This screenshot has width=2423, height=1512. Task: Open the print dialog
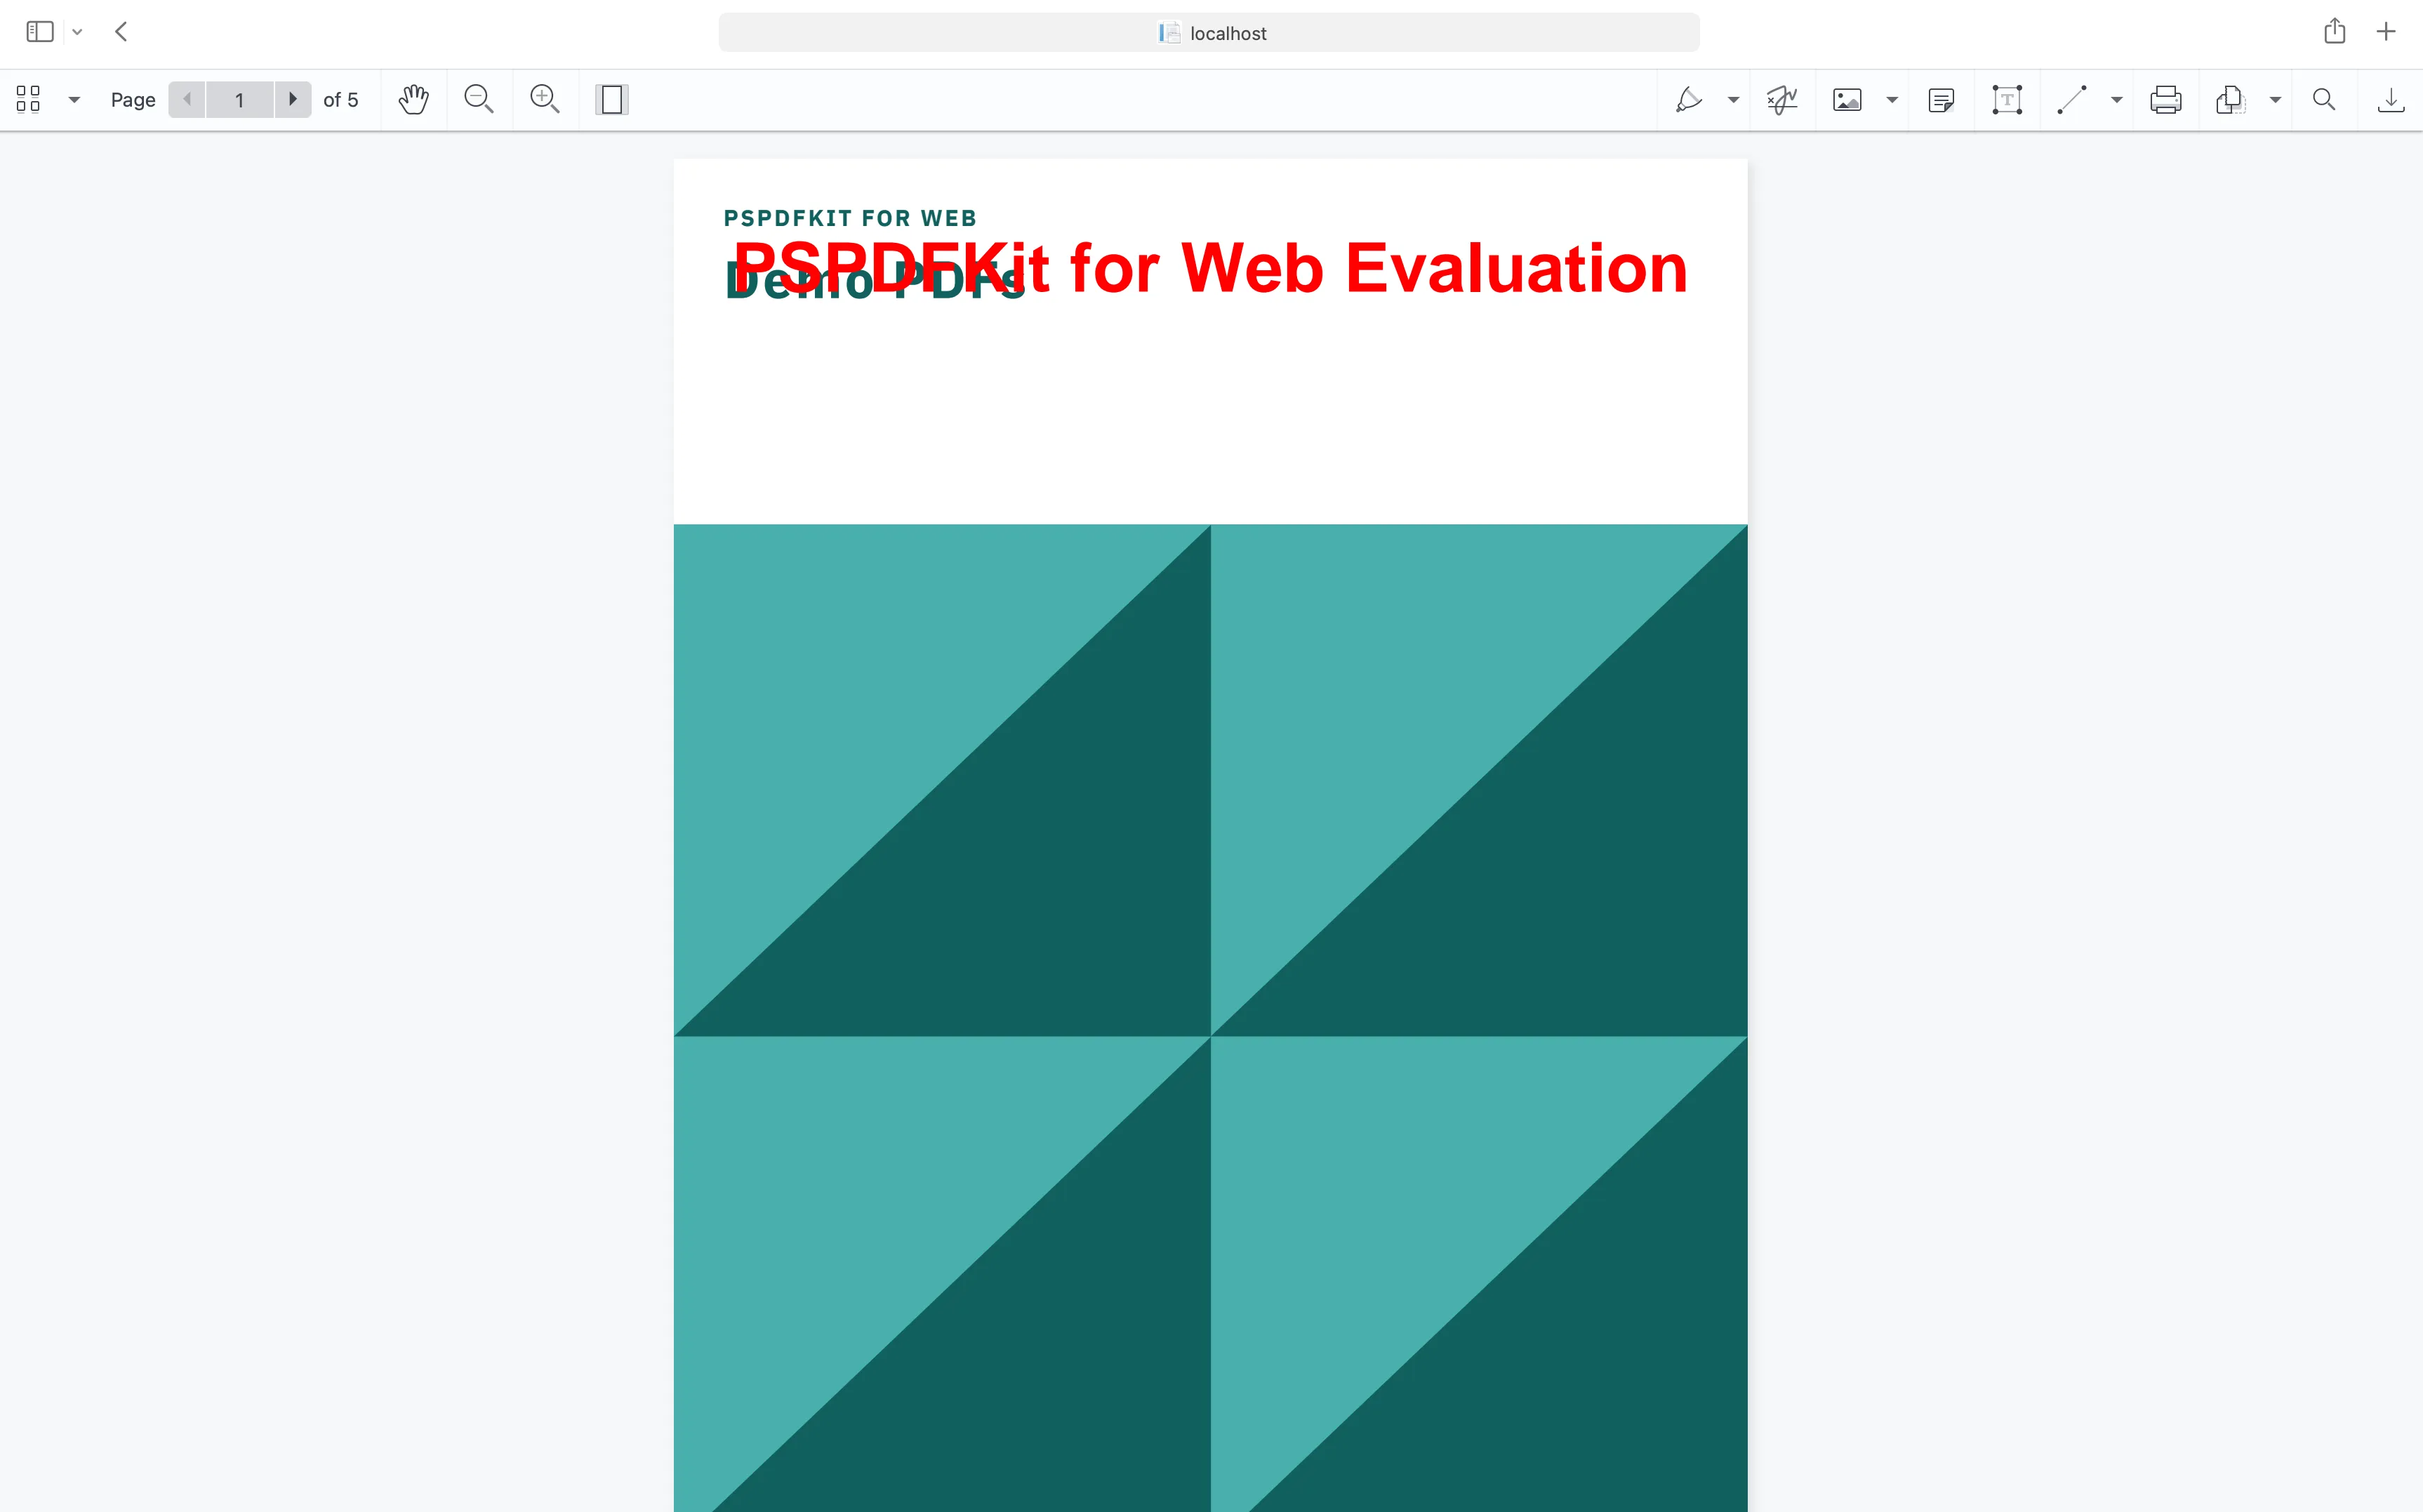click(x=2165, y=99)
